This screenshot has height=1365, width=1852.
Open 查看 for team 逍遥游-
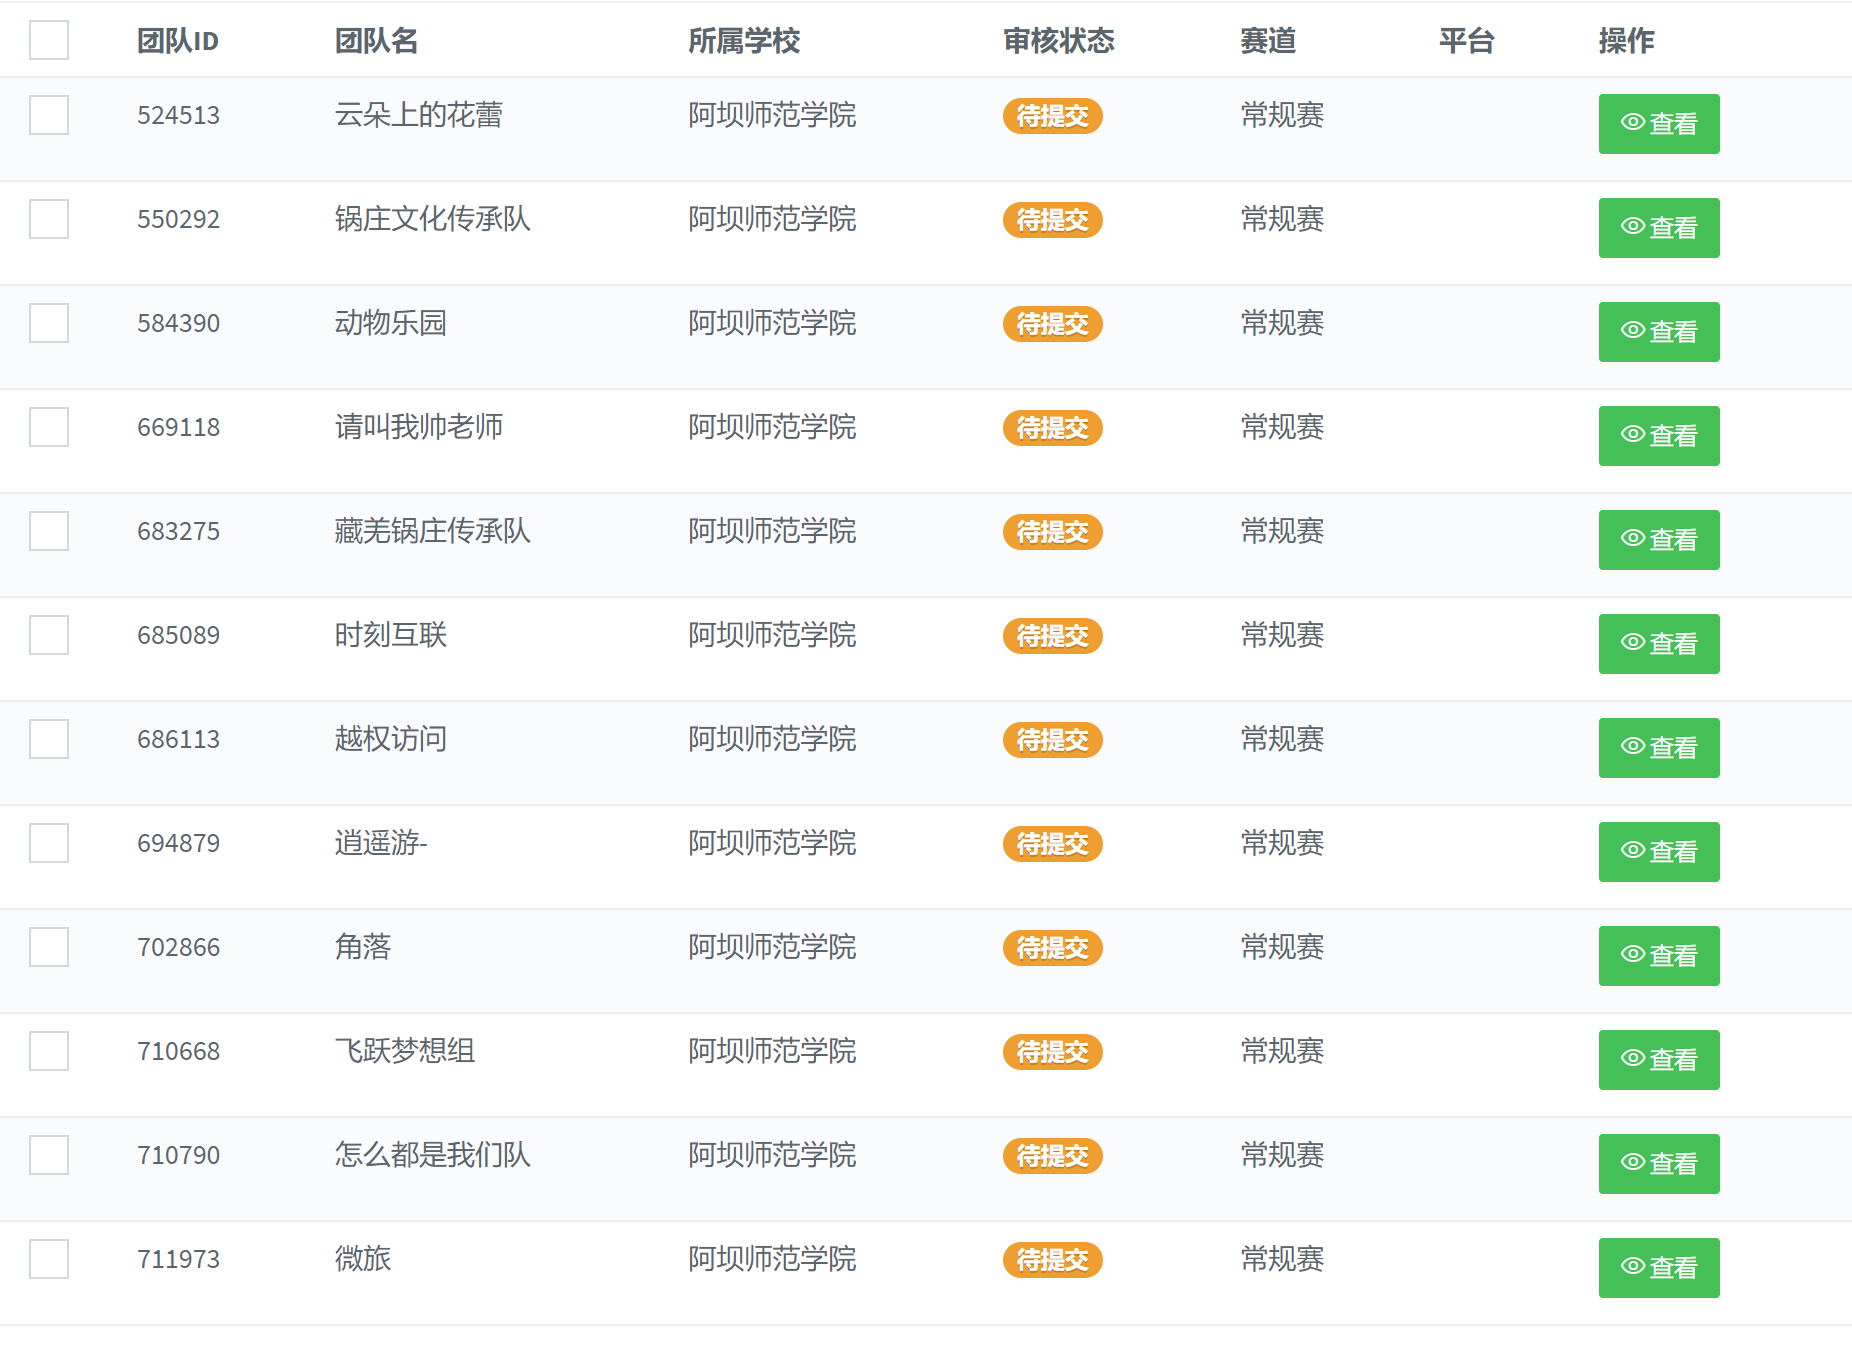point(1659,852)
